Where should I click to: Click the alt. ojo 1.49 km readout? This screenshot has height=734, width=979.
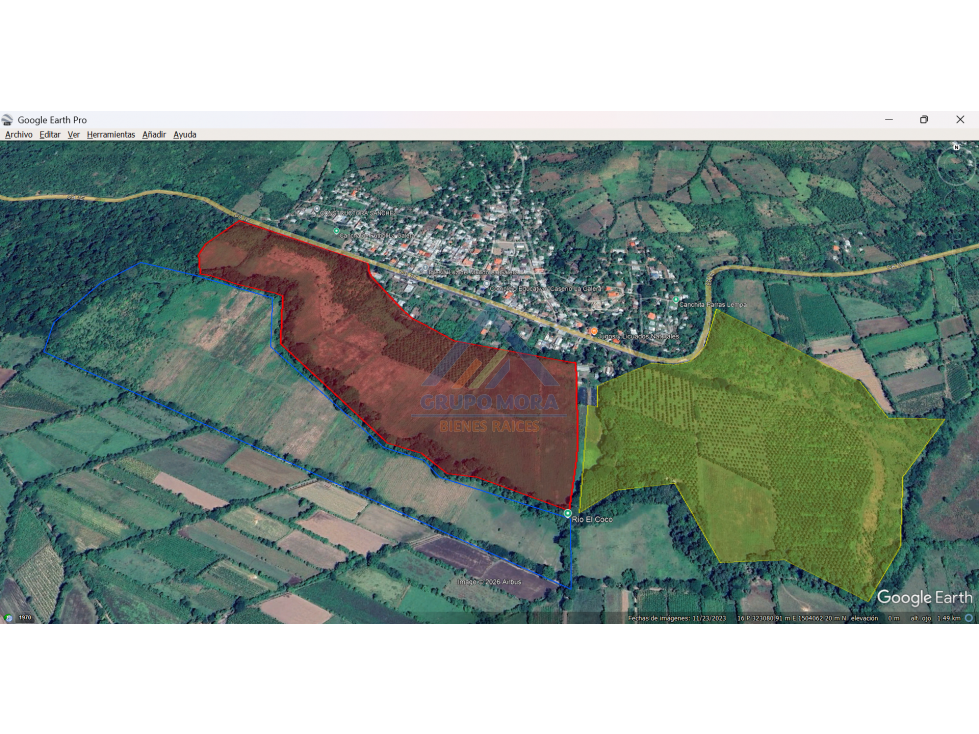pos(935,618)
